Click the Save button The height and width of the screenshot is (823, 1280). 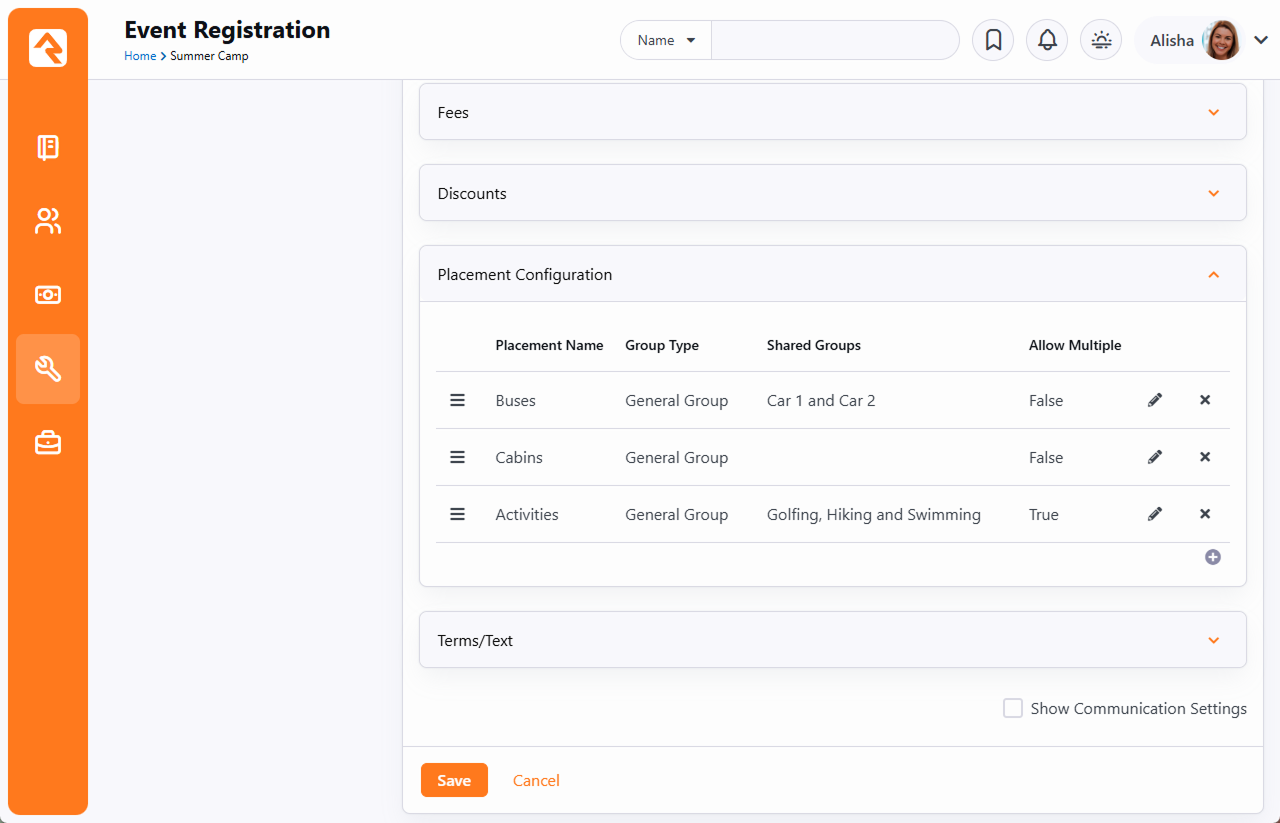(454, 780)
